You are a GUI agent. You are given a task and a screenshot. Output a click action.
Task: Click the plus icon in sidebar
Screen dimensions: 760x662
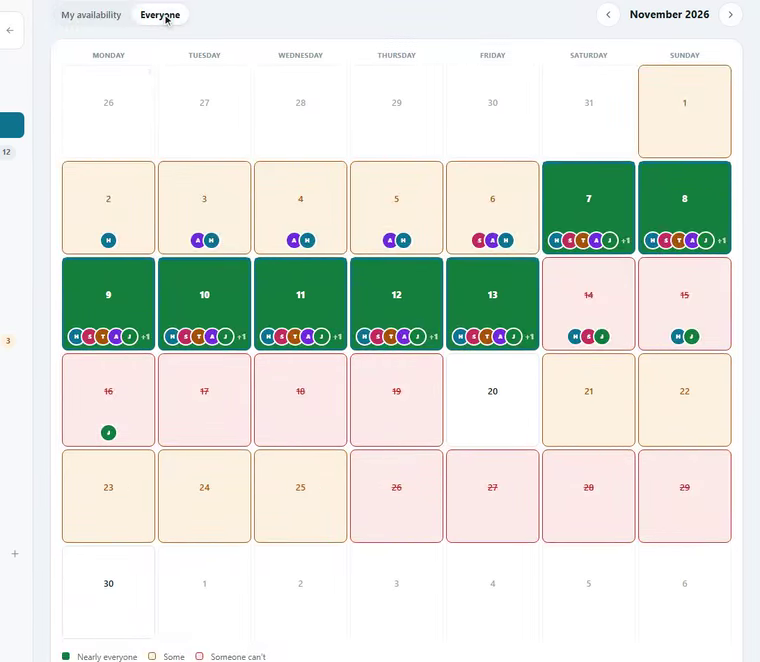[x=15, y=553]
